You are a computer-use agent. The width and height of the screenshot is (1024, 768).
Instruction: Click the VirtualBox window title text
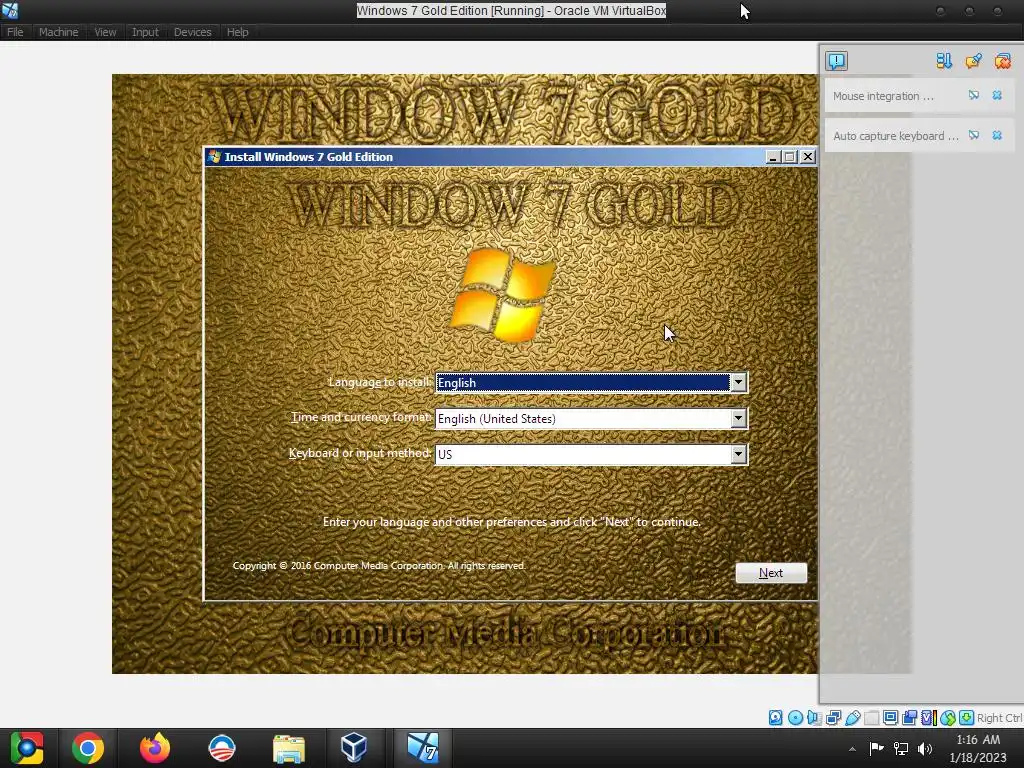pos(511,10)
